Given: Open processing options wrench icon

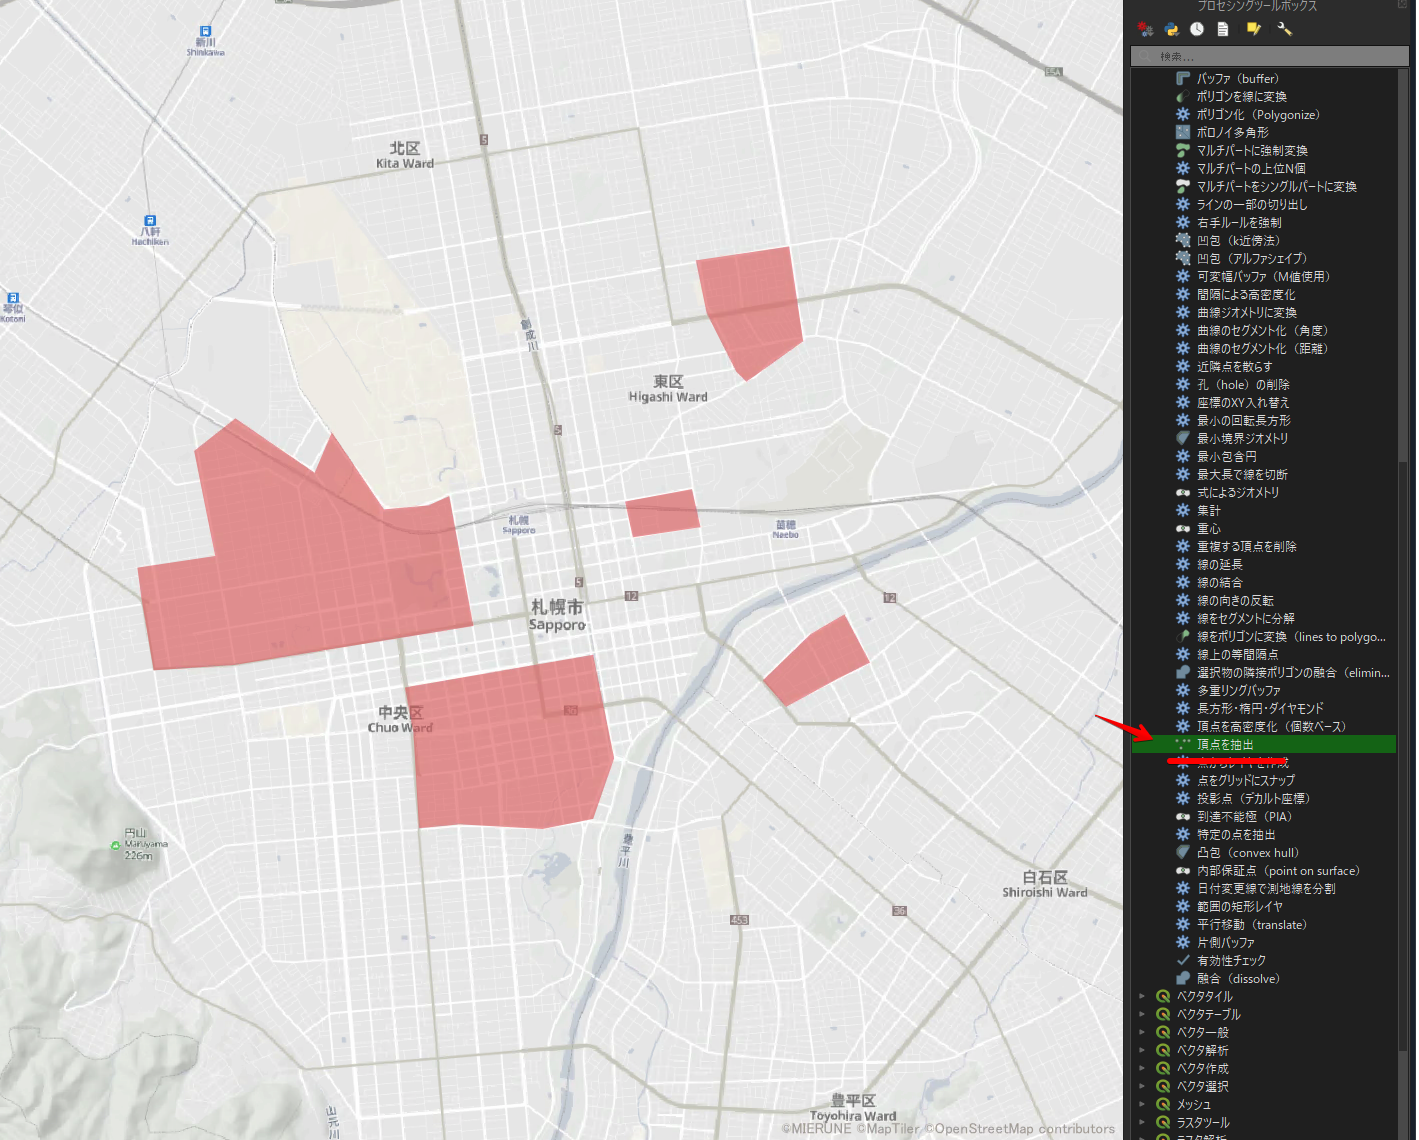Looking at the screenshot, I should point(1285,29).
